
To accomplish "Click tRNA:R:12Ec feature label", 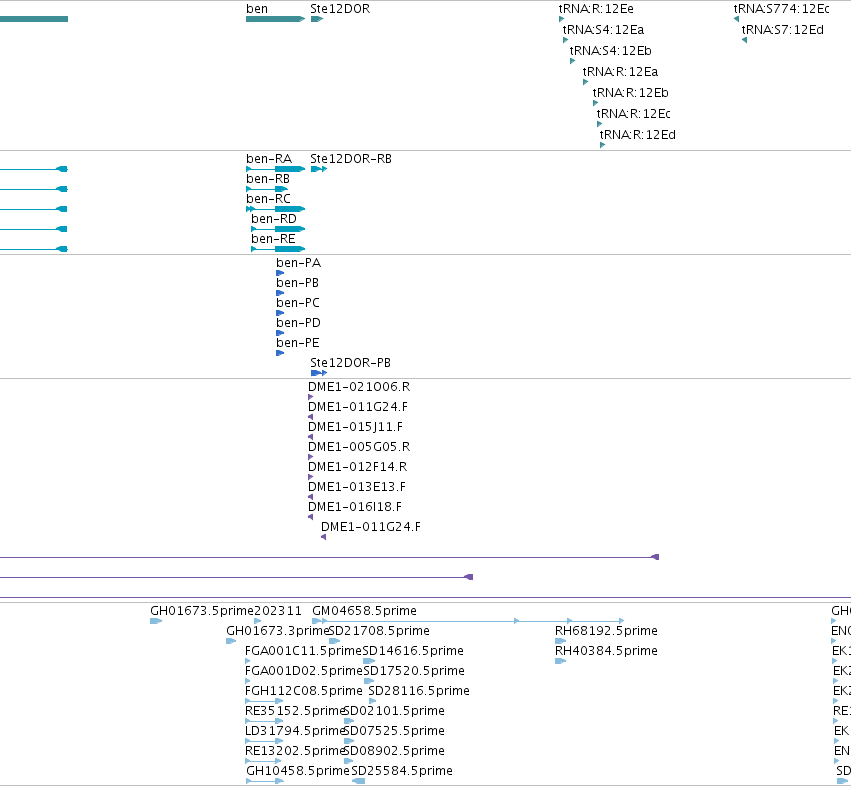I will 633,114.
